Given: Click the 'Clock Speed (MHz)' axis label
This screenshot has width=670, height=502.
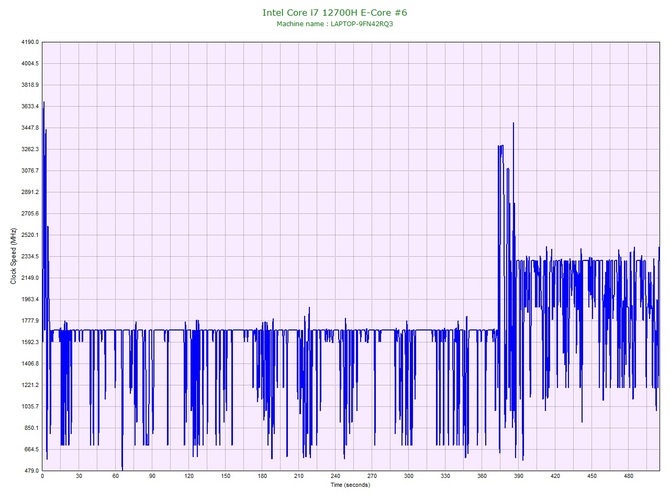Looking at the screenshot, I should 13,256.
